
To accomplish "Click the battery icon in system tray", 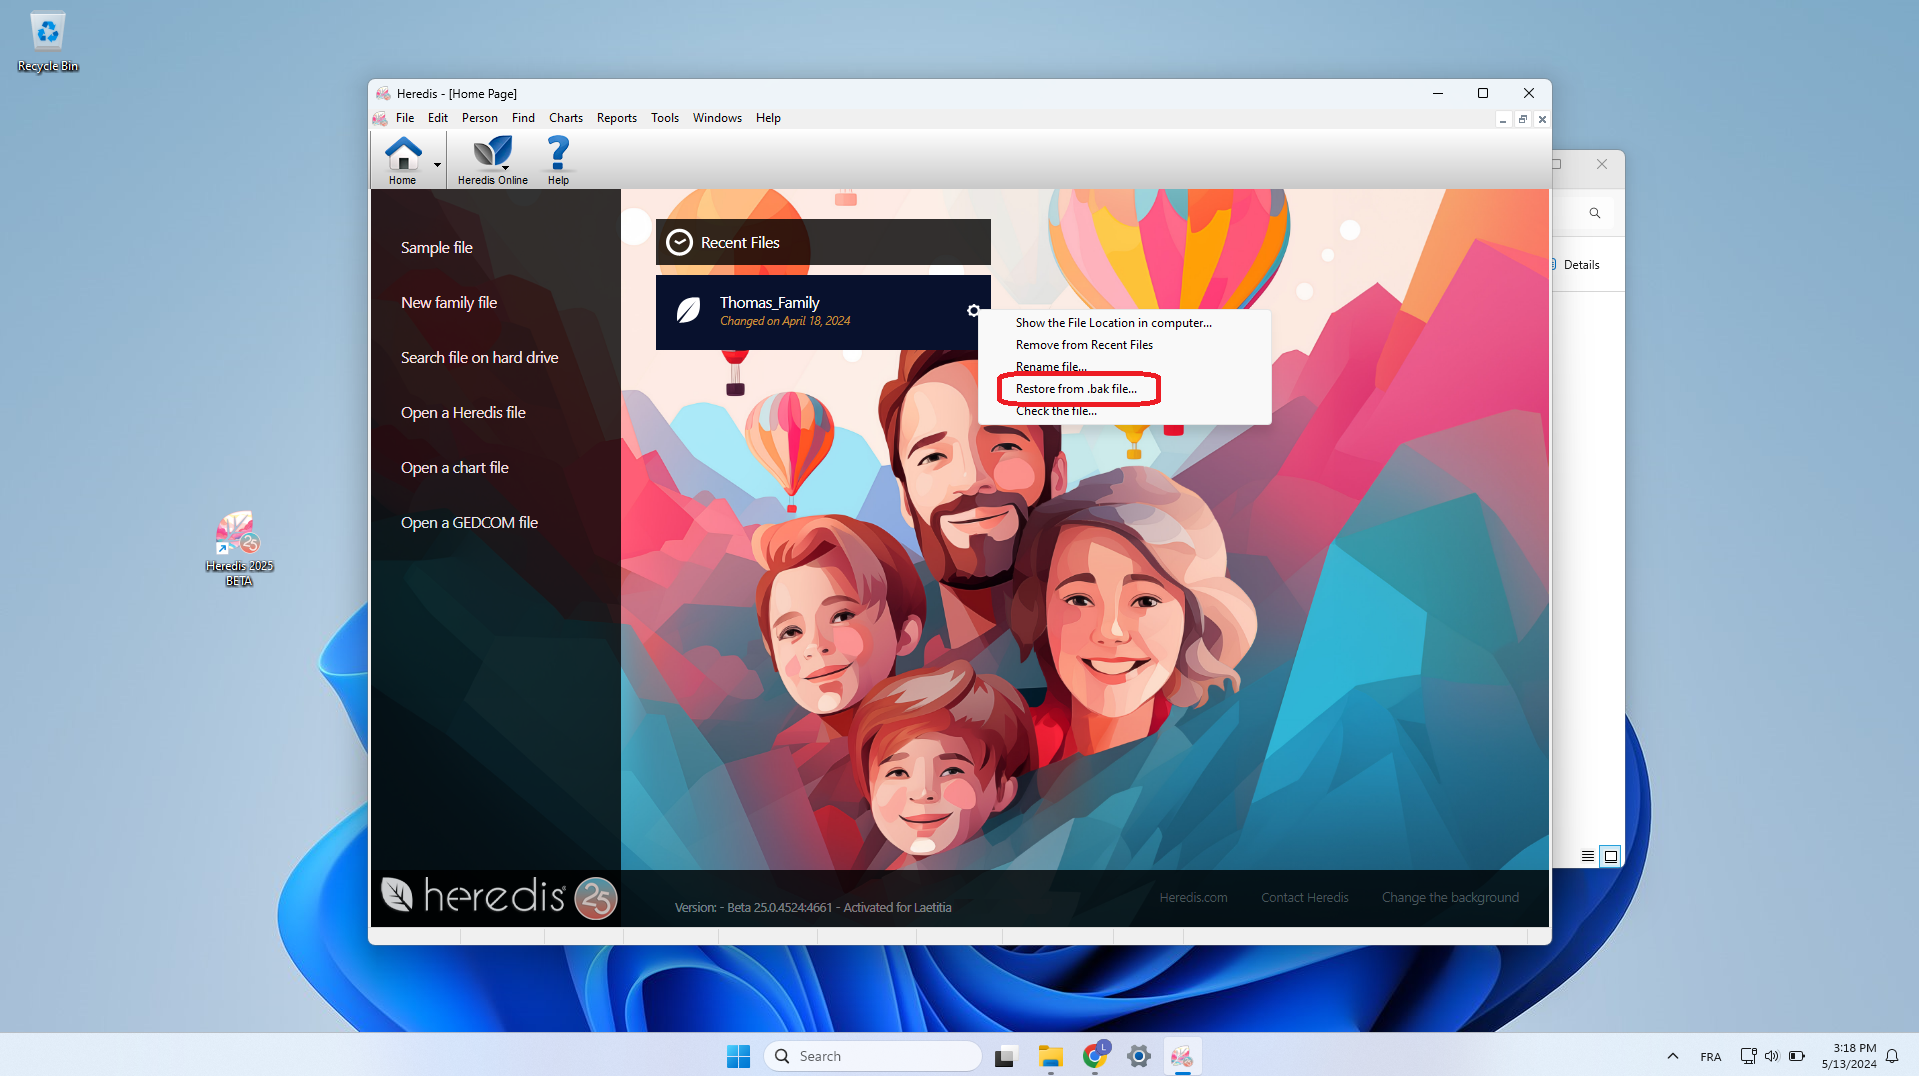I will pos(1797,1056).
